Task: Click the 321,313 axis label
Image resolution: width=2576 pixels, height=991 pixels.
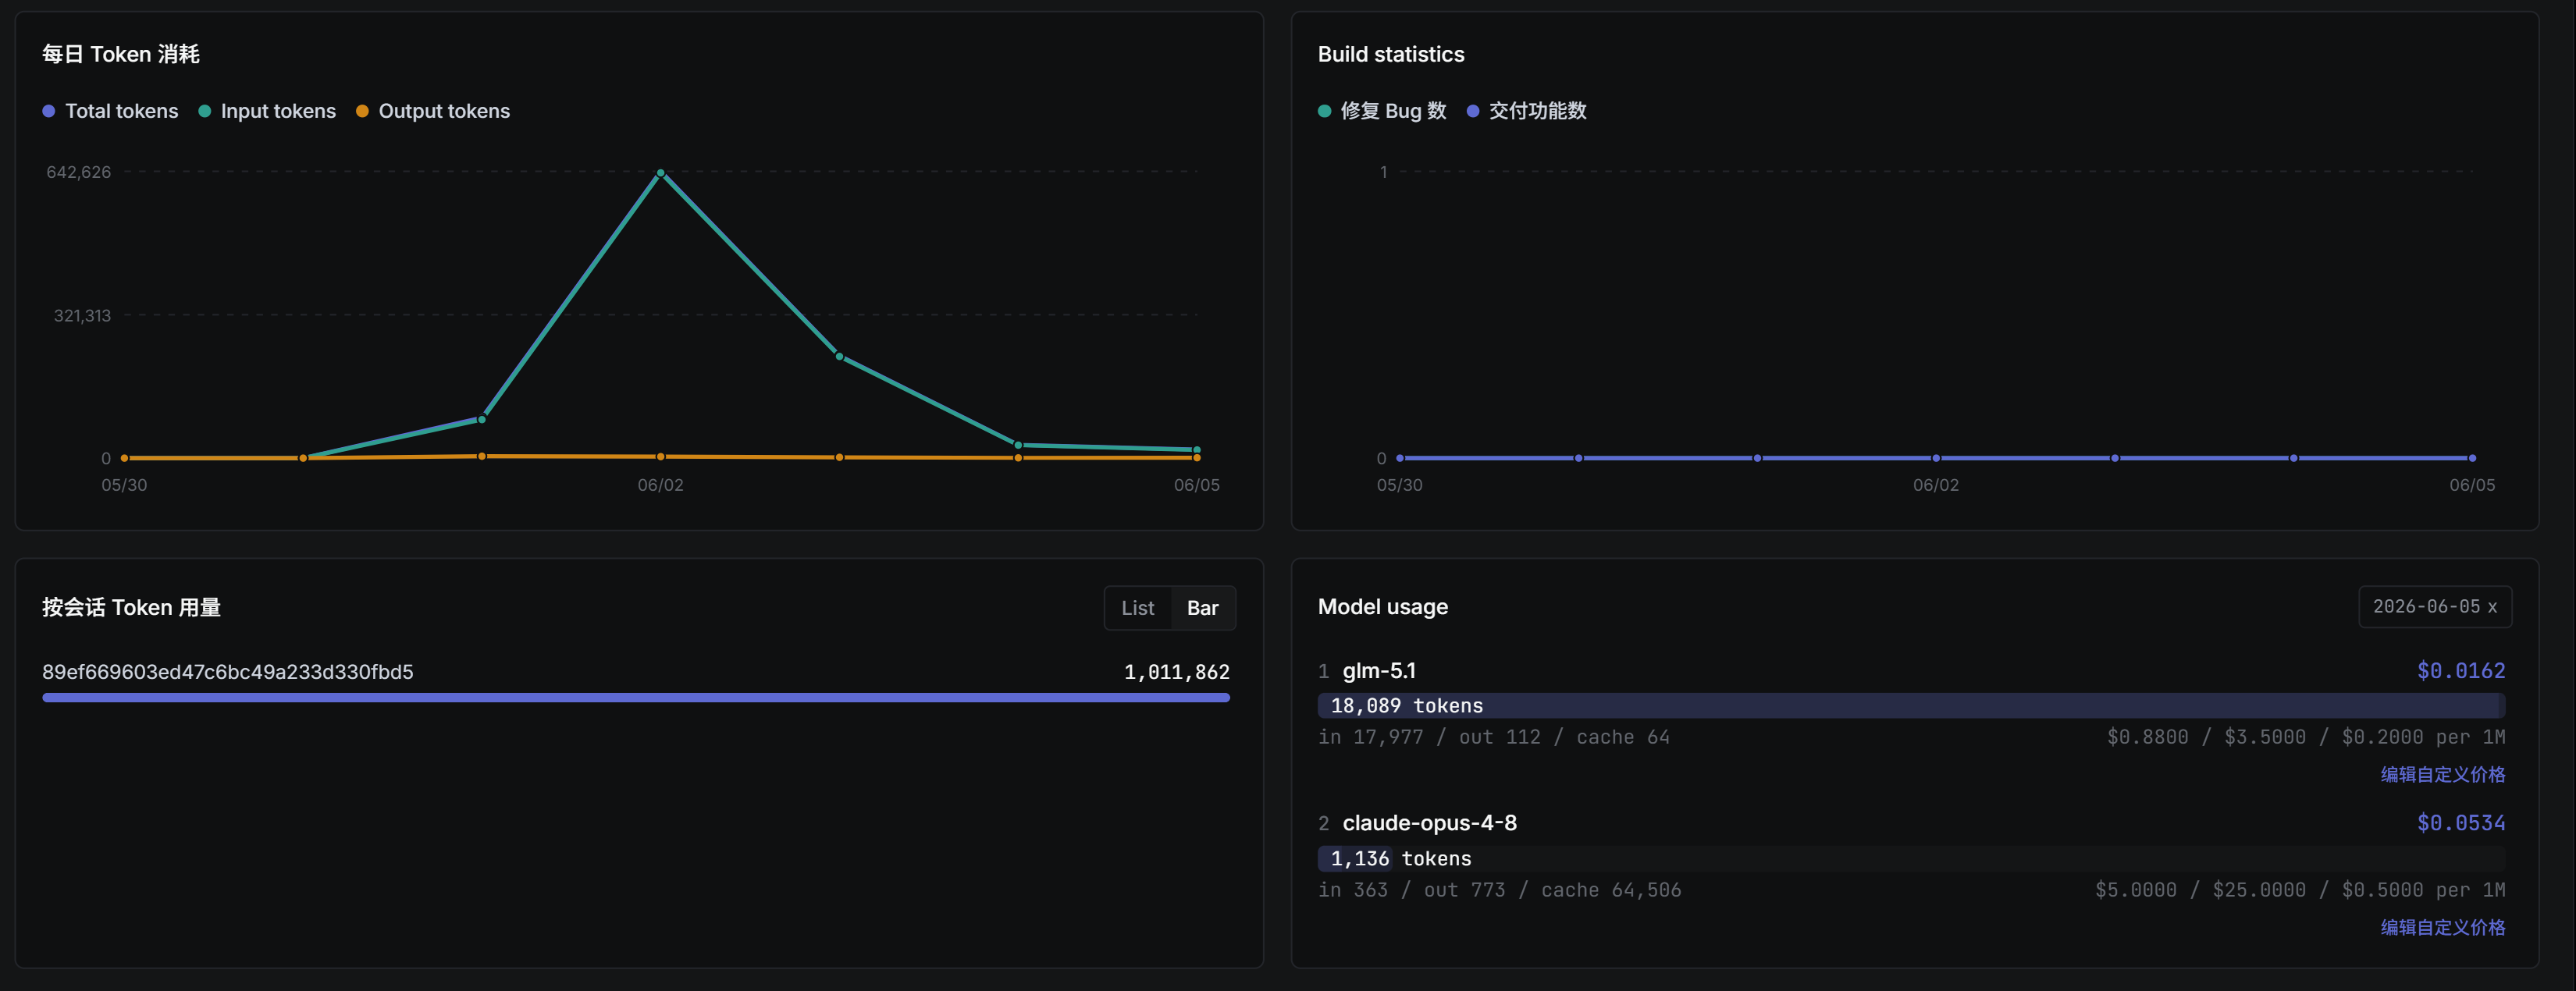Action: (x=82, y=315)
